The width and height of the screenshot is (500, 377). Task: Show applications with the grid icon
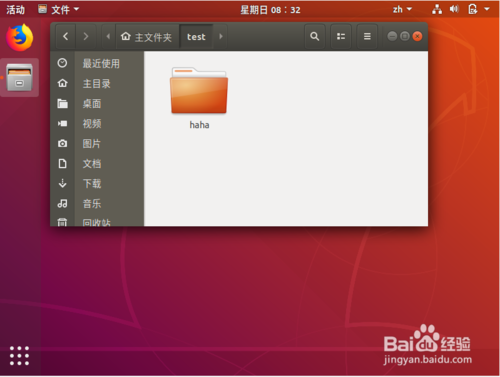[19, 355]
